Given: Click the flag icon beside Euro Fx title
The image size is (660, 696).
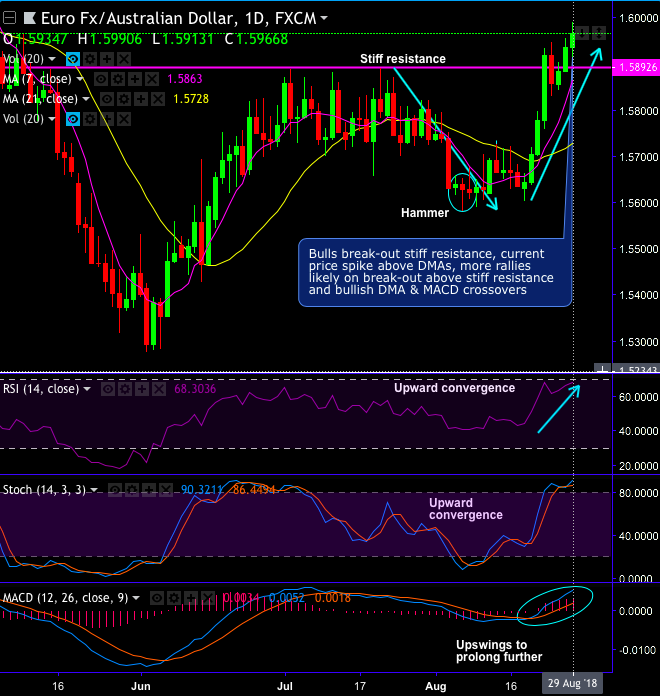Looking at the screenshot, I should (30, 18).
